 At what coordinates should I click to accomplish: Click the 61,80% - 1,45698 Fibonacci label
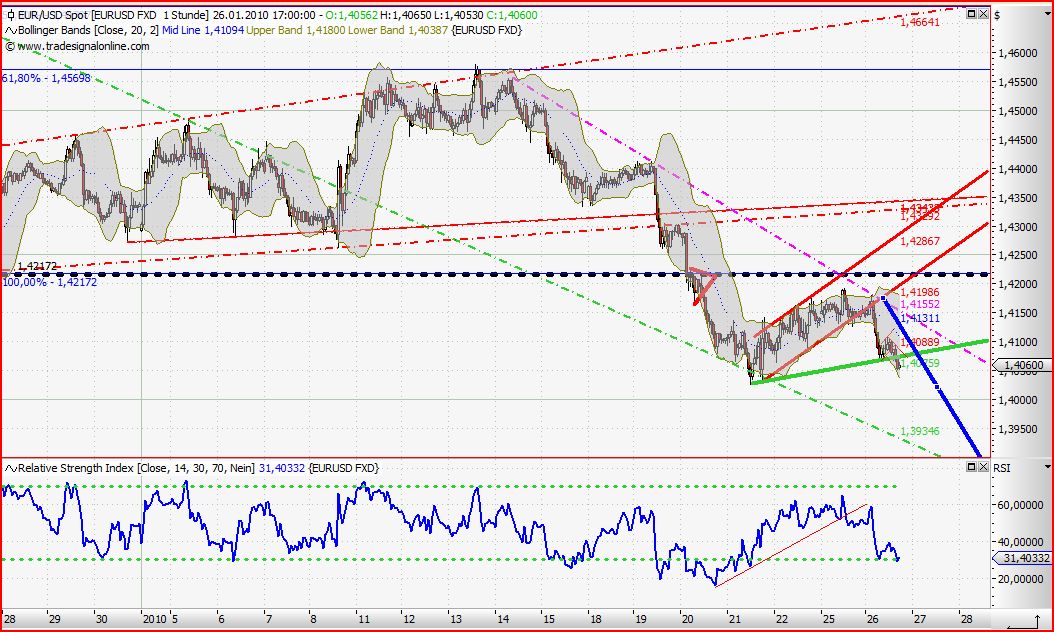[46, 78]
